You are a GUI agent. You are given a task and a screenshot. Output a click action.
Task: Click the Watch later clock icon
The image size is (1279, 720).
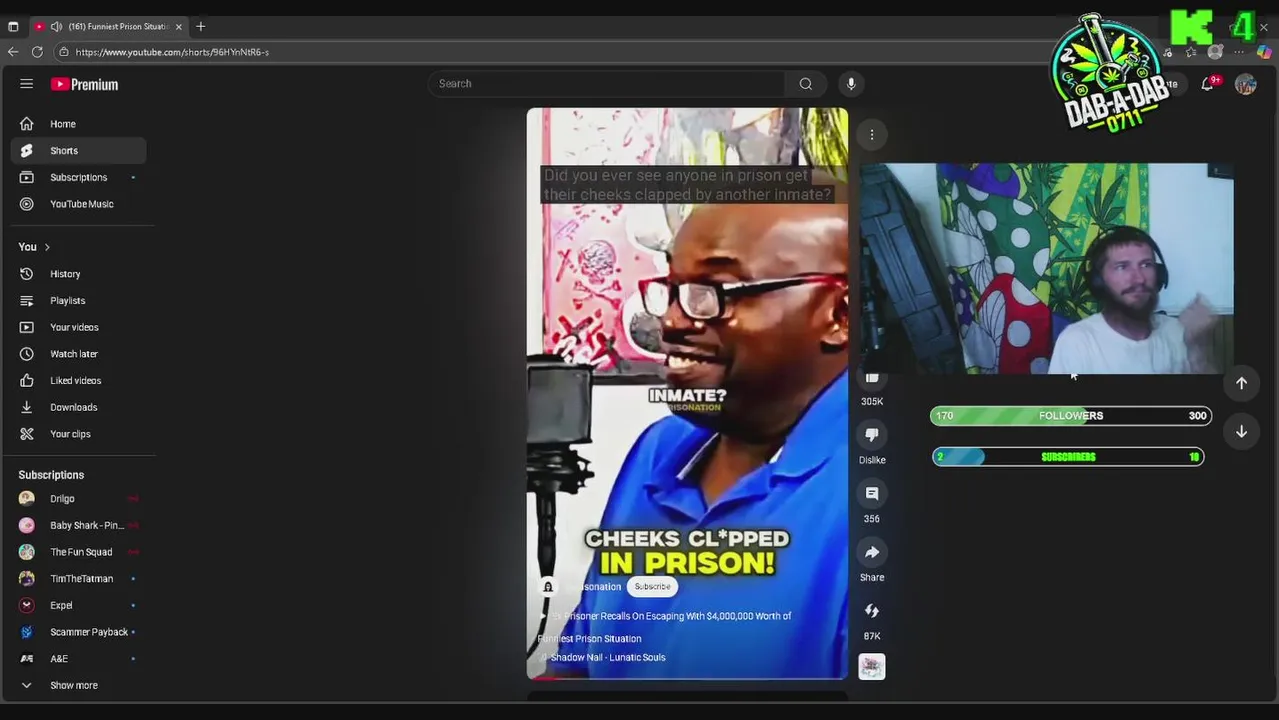[27, 354]
